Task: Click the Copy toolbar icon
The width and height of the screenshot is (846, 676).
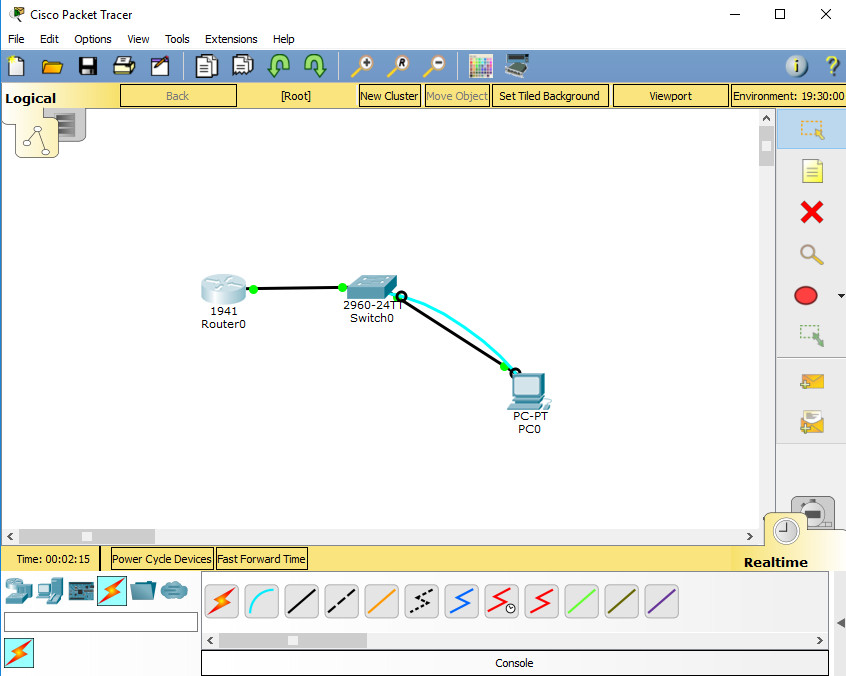Action: pyautogui.click(x=207, y=66)
